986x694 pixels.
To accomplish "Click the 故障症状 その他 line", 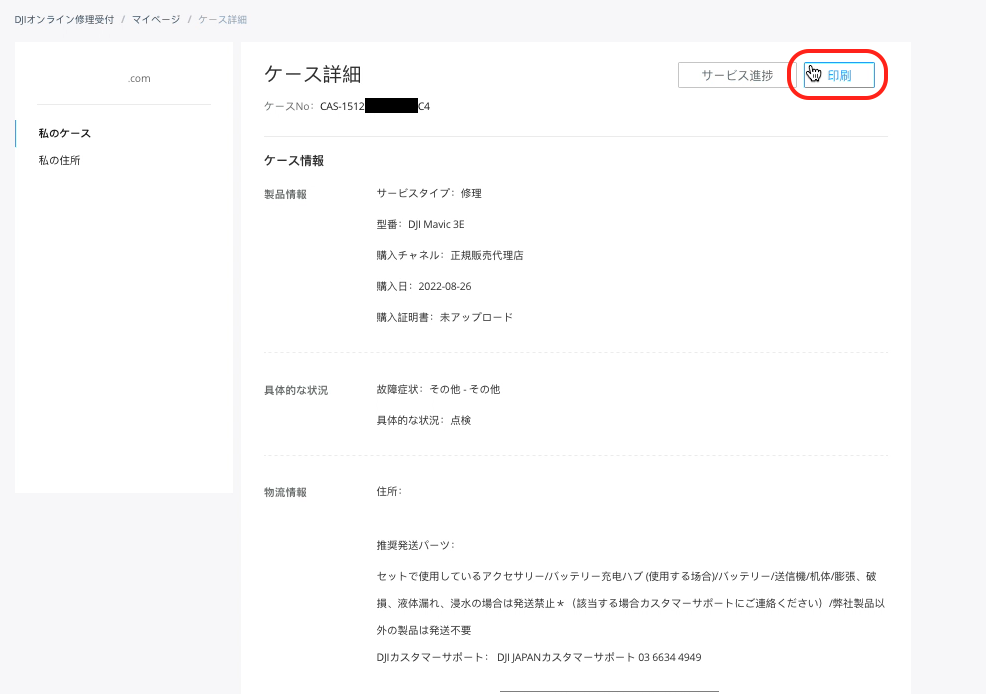I will click(437, 389).
